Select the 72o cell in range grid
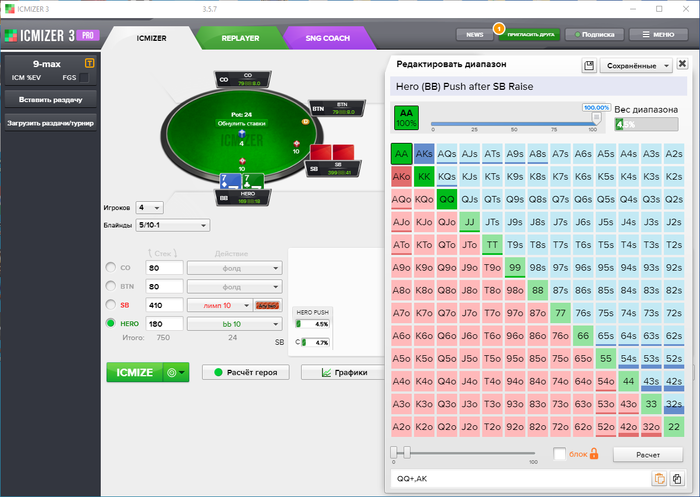The width and height of the screenshot is (700, 497). (x=560, y=426)
